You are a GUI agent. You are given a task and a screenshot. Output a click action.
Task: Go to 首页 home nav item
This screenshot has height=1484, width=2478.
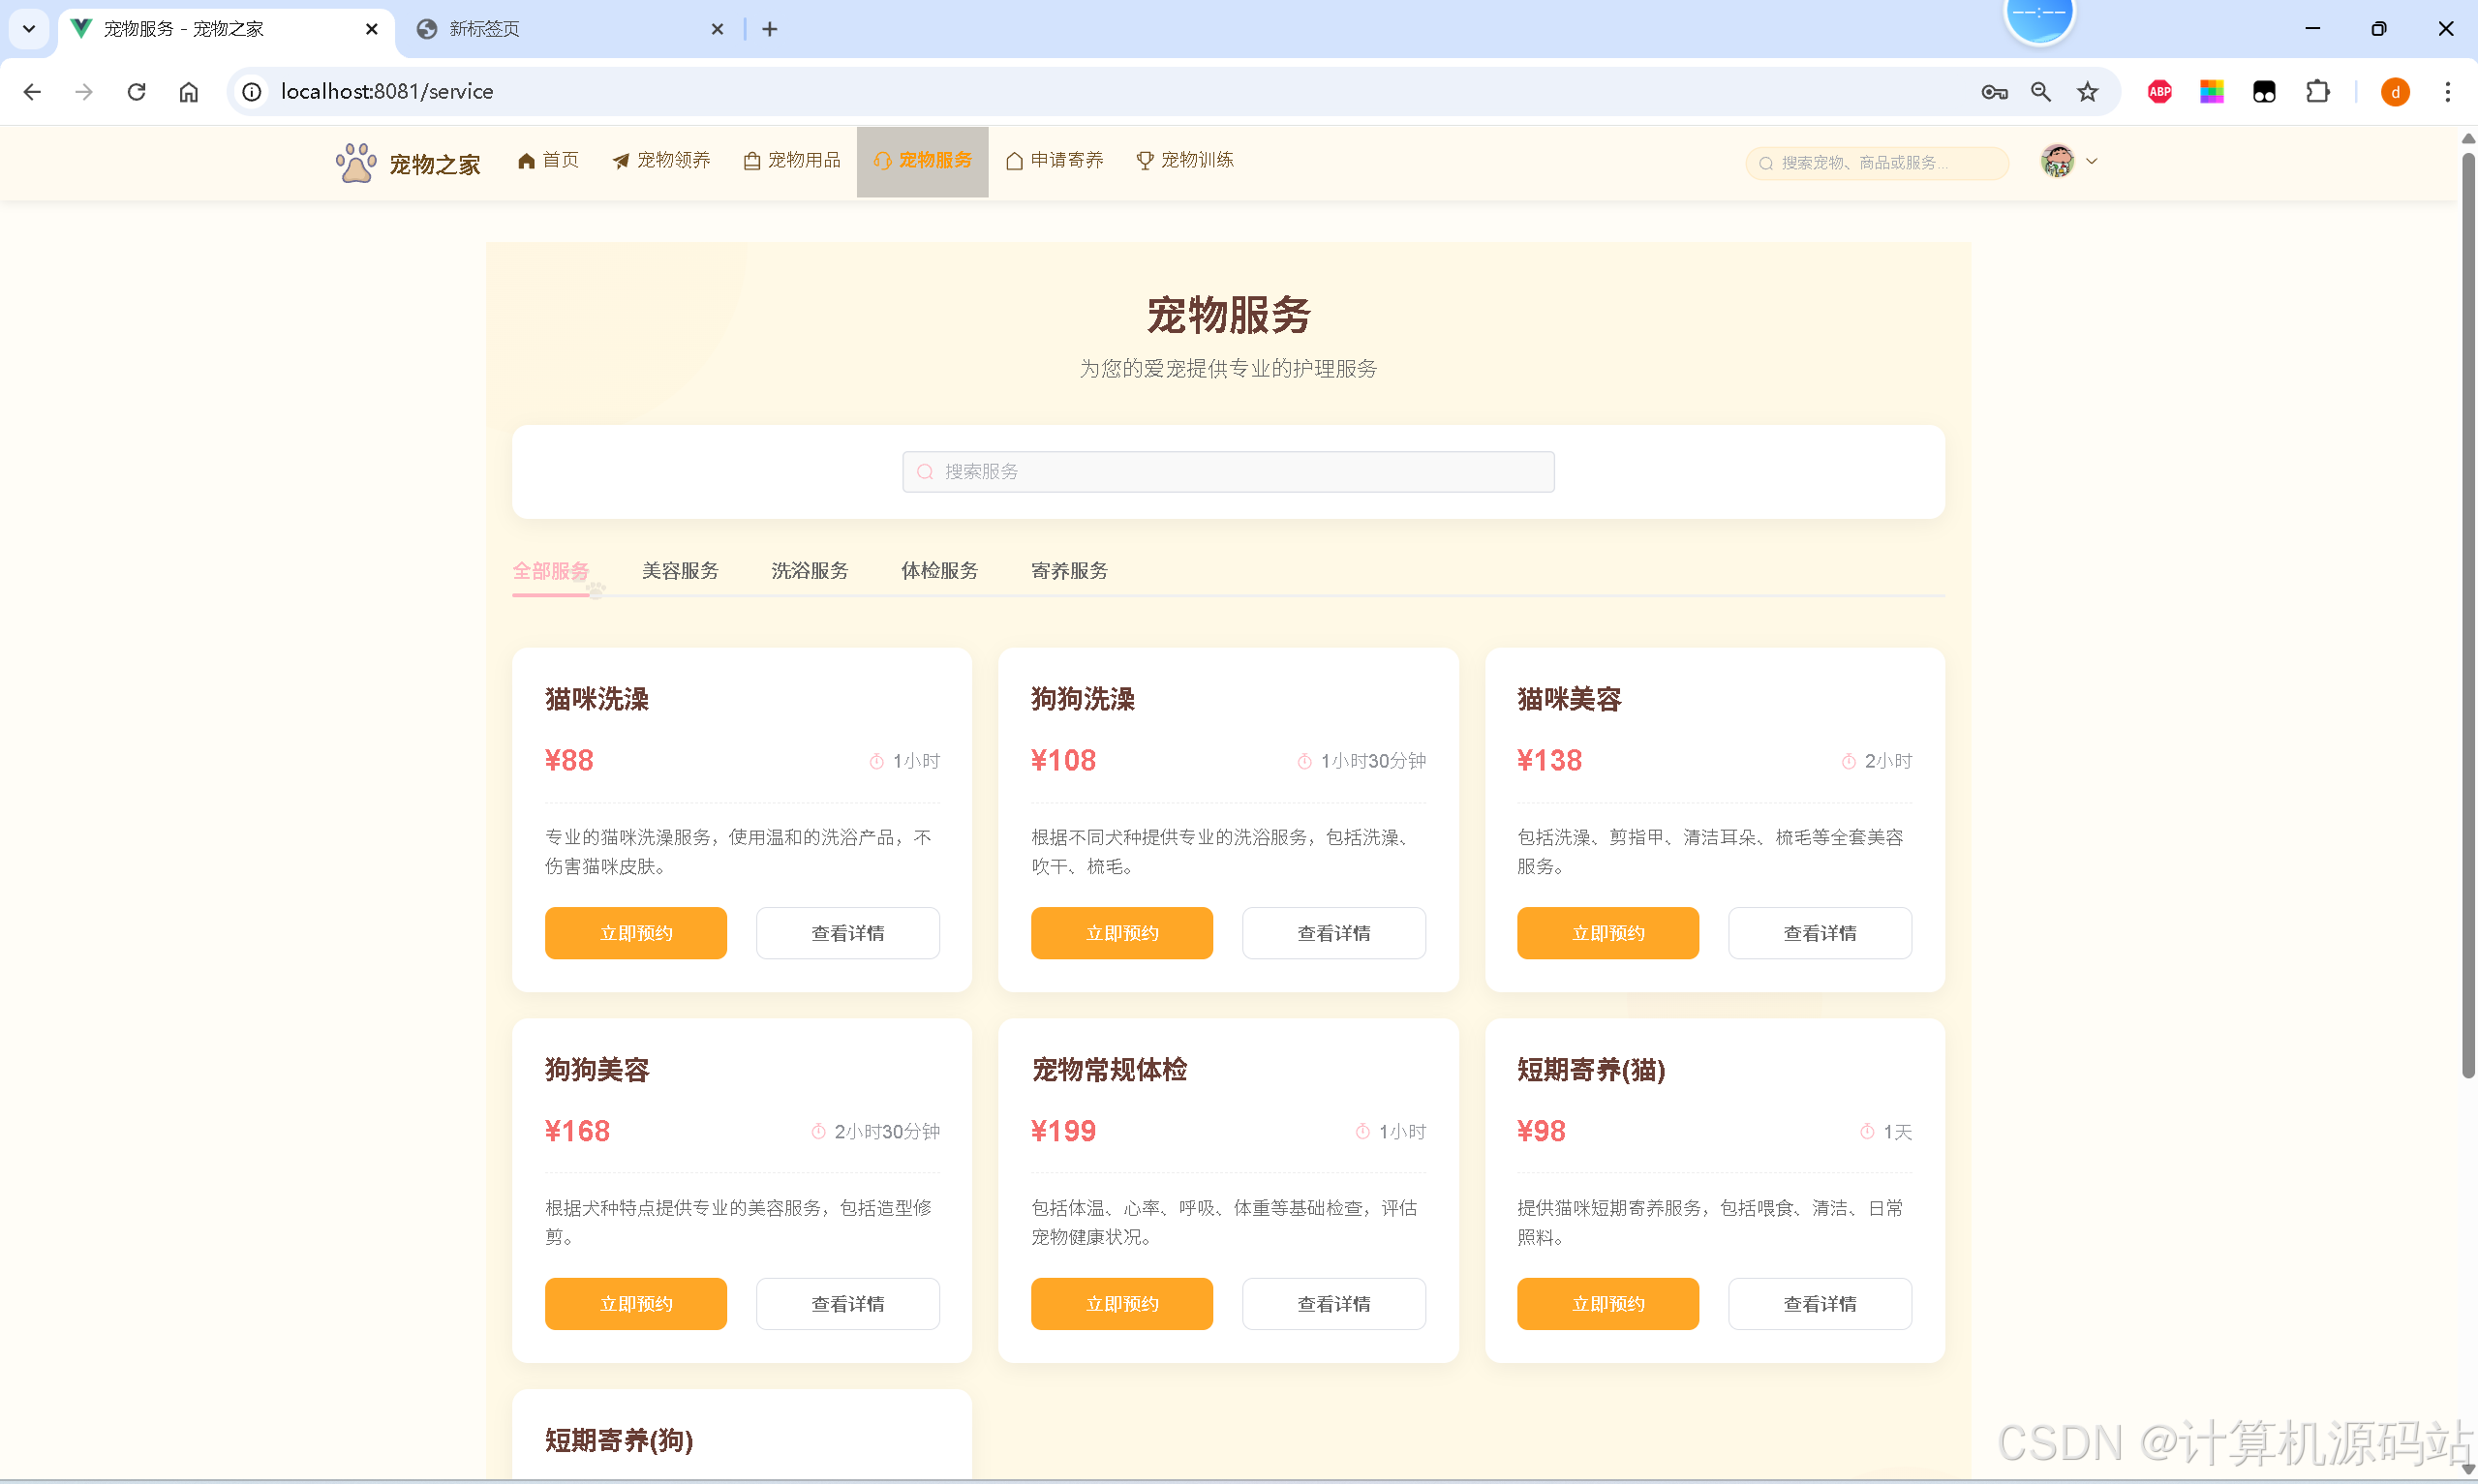548,161
